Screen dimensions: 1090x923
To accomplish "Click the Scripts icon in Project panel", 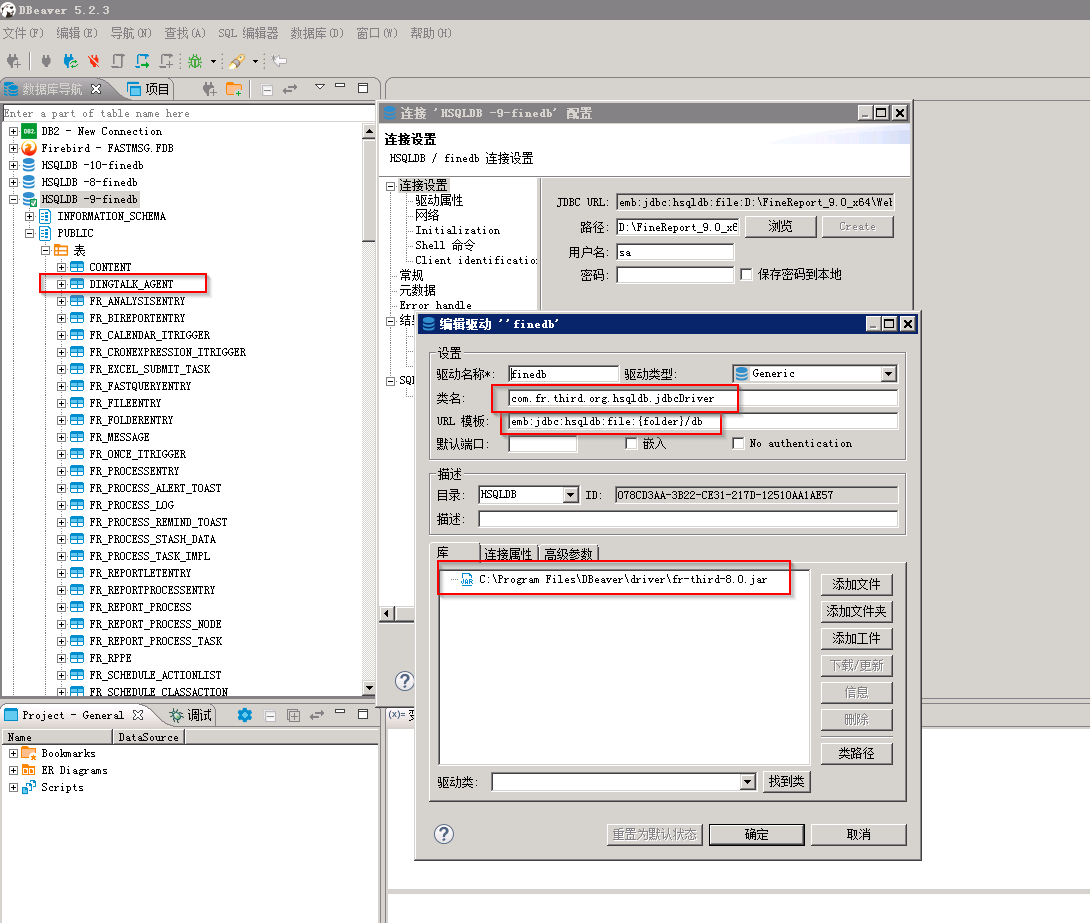I will 29,787.
